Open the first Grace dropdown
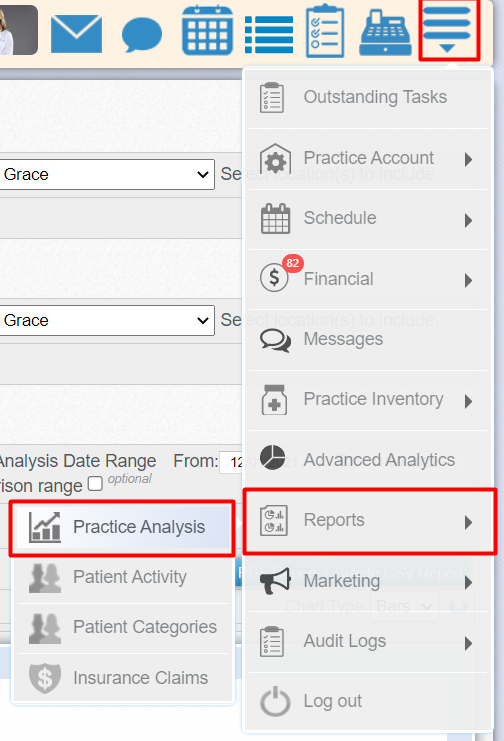The height and width of the screenshot is (741, 504). tap(107, 174)
